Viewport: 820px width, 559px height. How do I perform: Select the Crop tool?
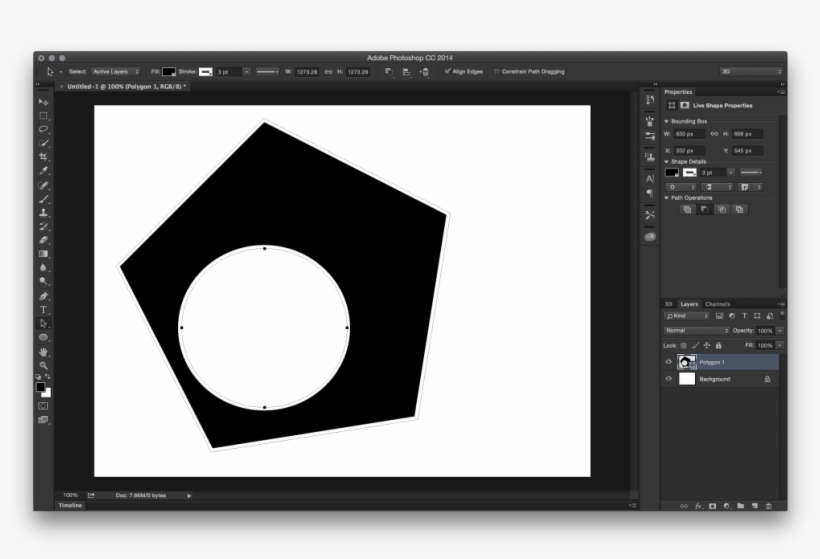(x=43, y=157)
